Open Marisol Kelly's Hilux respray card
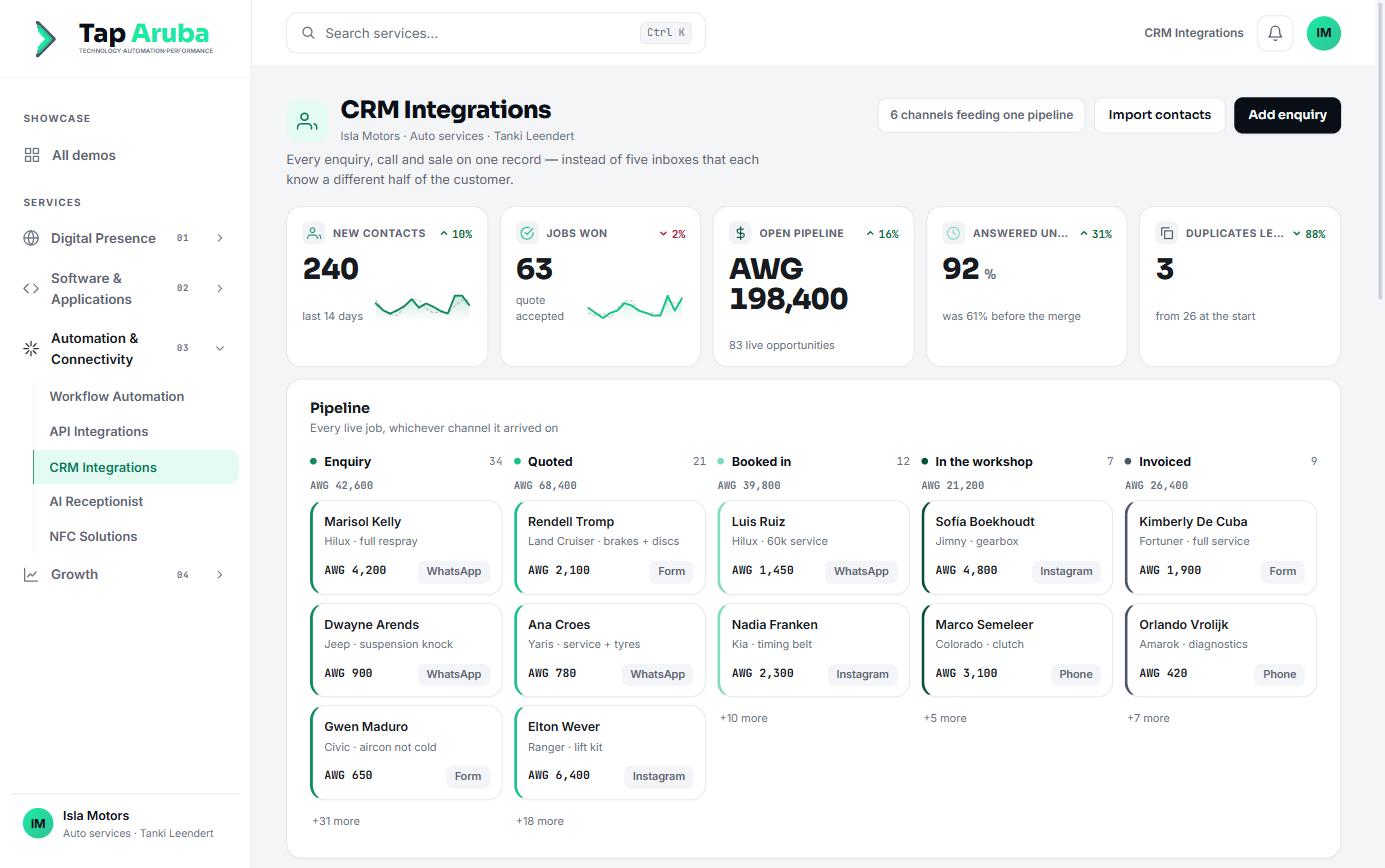Viewport: 1385px width, 868px height. point(406,547)
